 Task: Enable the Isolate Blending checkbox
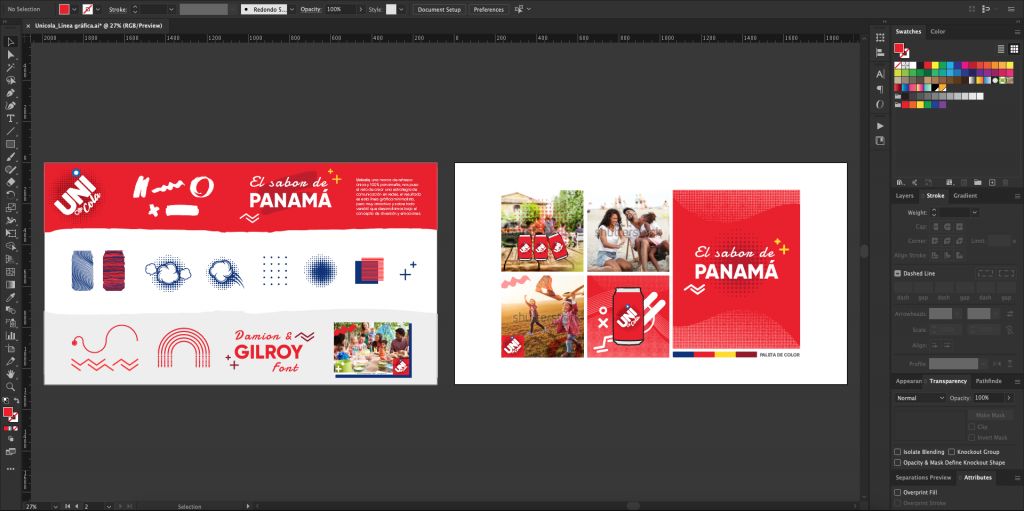pyautogui.click(x=898, y=452)
